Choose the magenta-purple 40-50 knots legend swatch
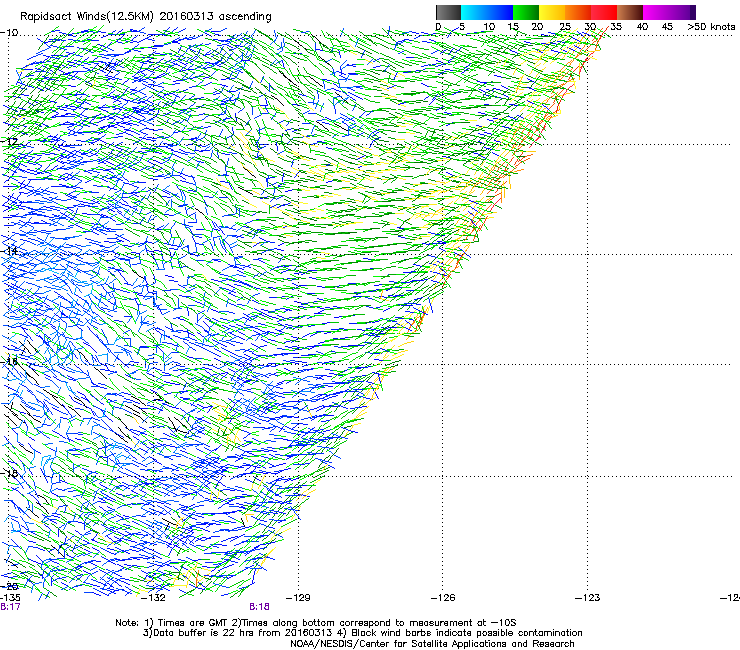Screen dimensions: 740x650 click(669, 12)
